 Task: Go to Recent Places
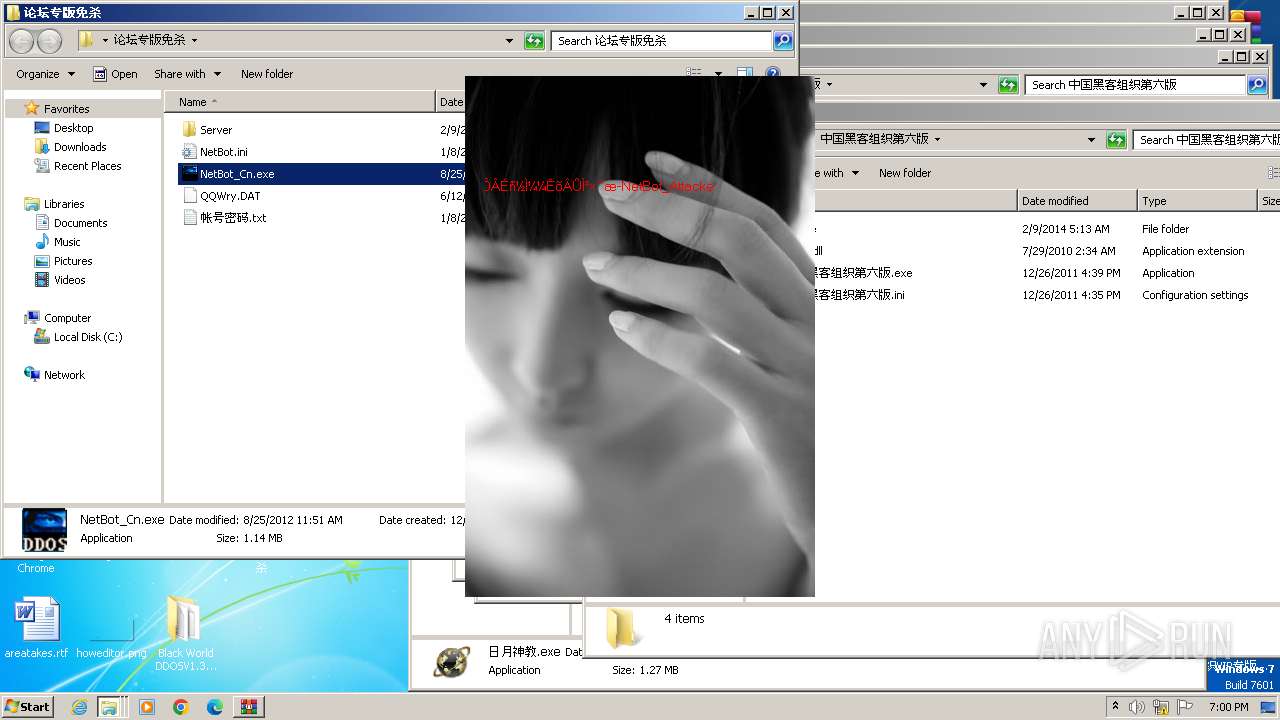[87, 166]
